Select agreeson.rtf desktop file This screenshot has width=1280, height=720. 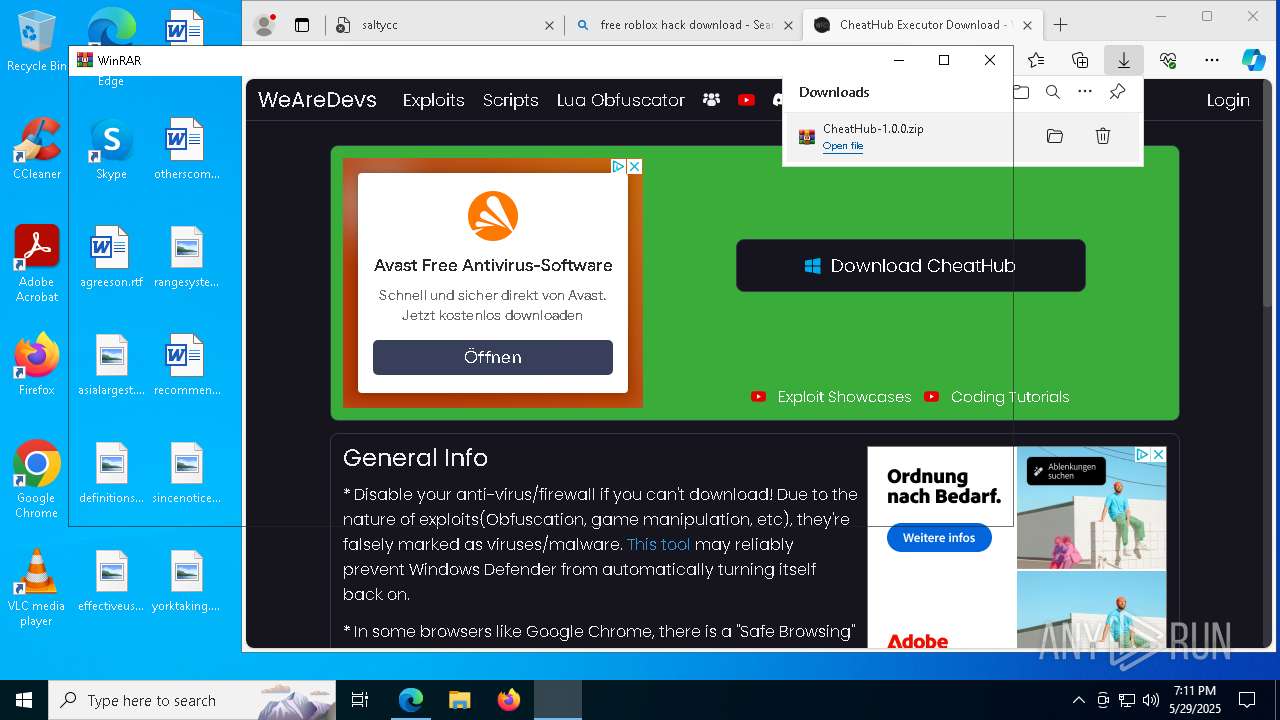pos(111,256)
